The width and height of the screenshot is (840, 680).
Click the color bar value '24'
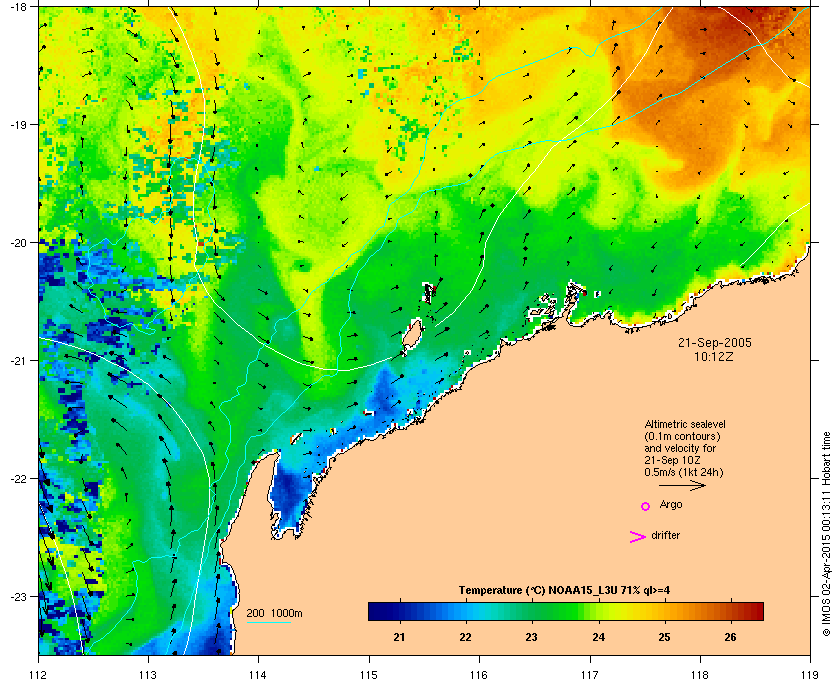(598, 637)
